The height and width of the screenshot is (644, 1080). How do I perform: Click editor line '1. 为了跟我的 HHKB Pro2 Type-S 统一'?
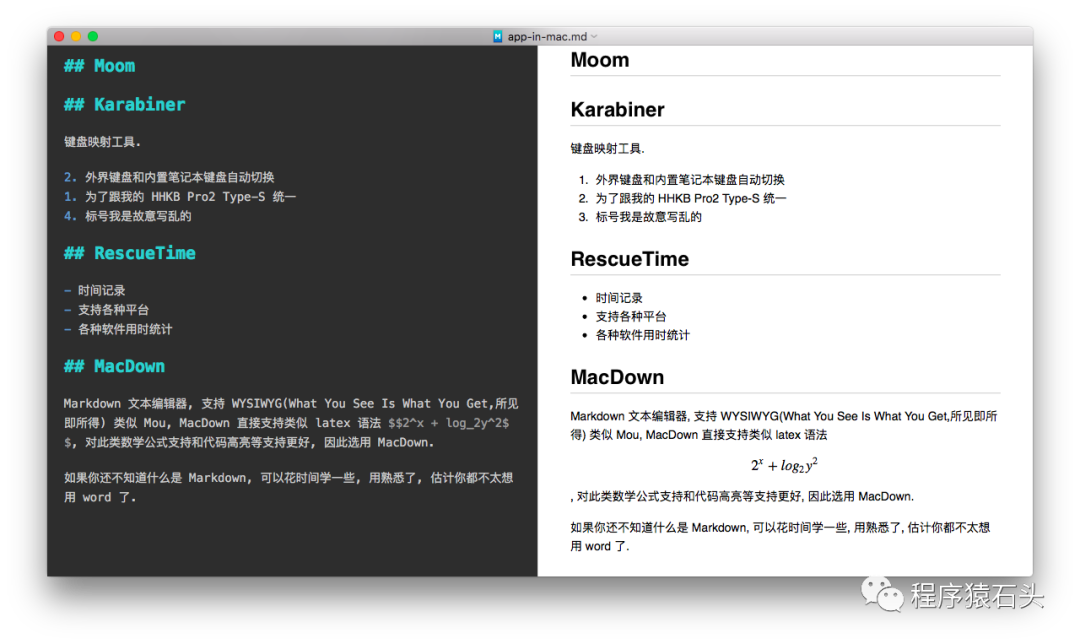coord(180,196)
